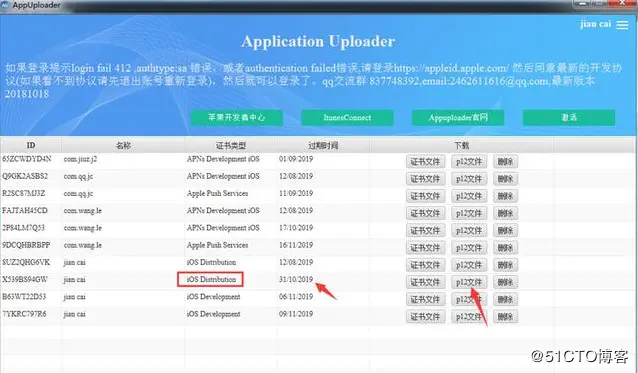Visit the Appuploader官网 button
638x373 pixels.
click(458, 118)
